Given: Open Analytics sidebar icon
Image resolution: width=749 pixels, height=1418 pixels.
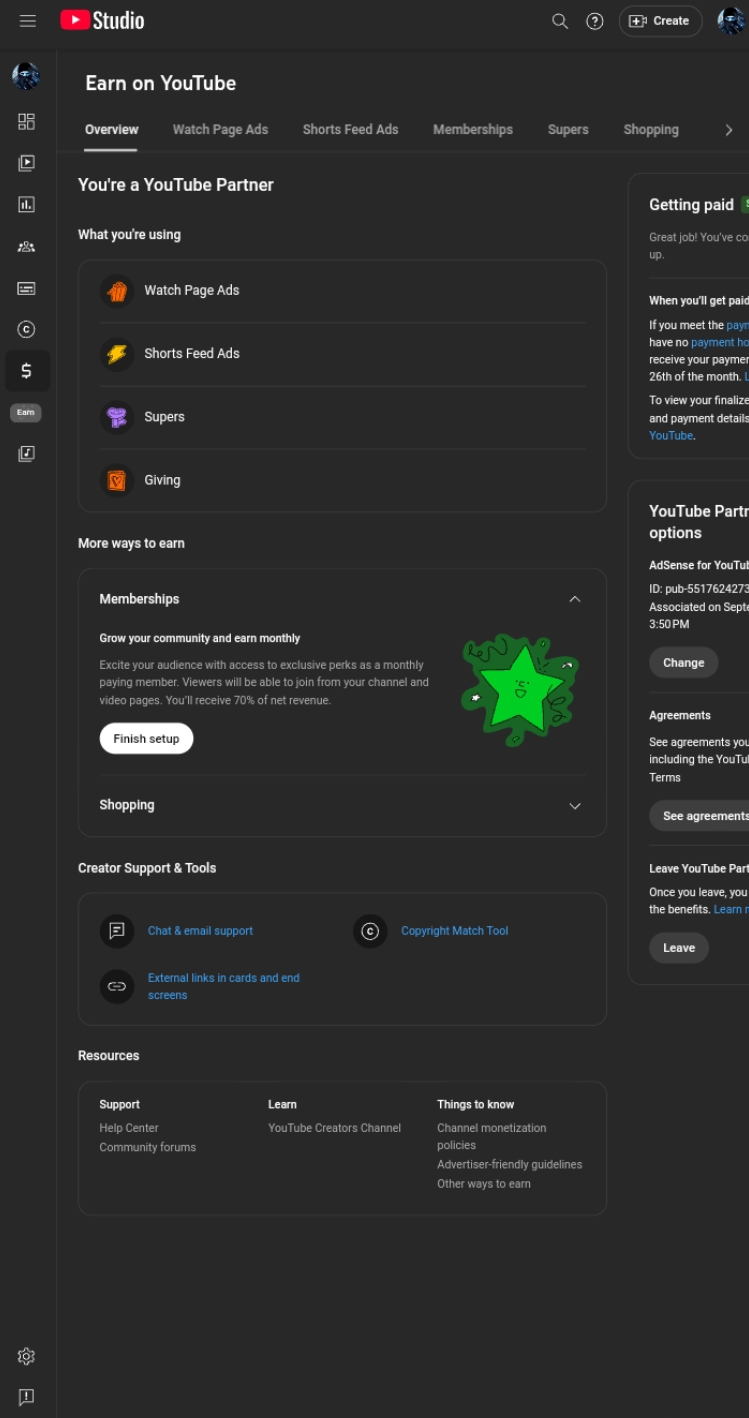Looking at the screenshot, I should point(26,204).
